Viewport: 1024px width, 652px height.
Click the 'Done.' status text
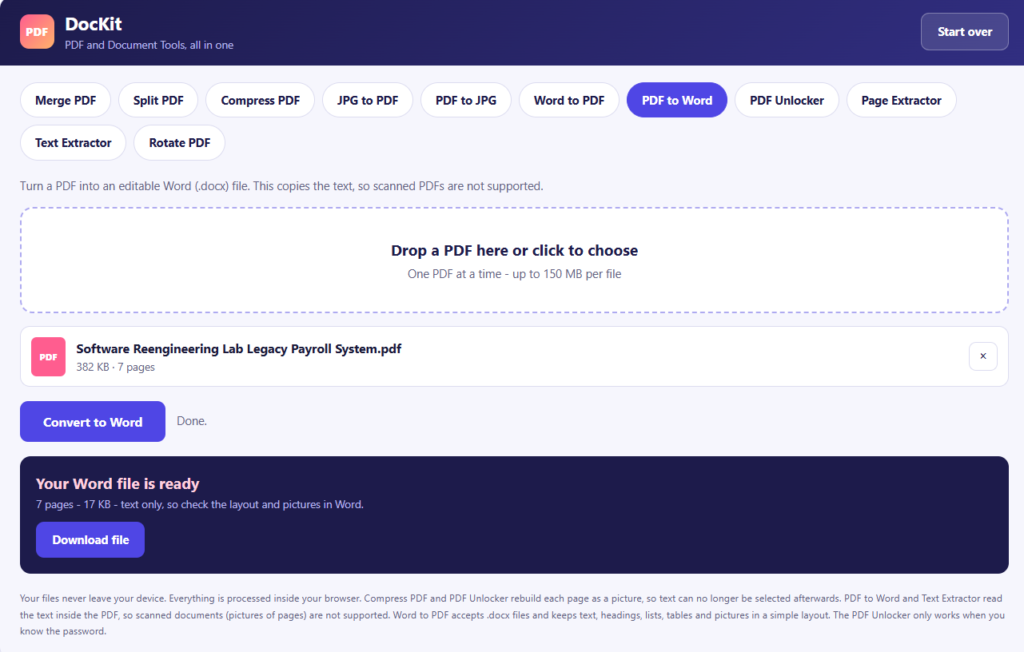[x=191, y=421]
